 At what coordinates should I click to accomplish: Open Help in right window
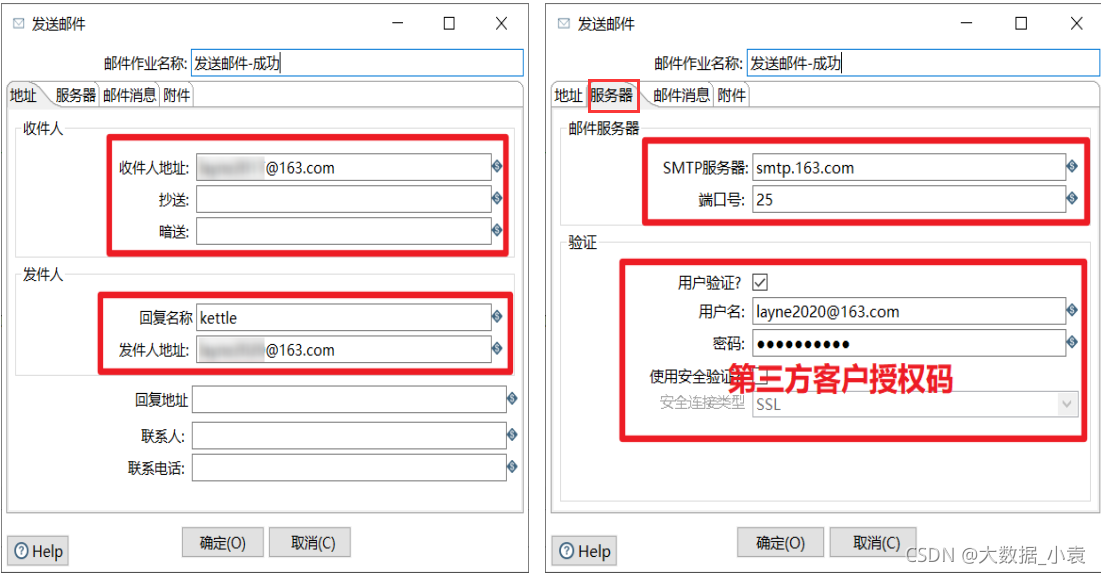pyautogui.click(x=584, y=551)
